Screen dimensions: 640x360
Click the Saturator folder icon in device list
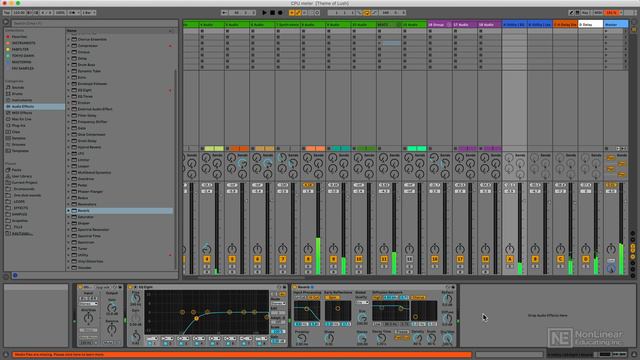[74, 217]
